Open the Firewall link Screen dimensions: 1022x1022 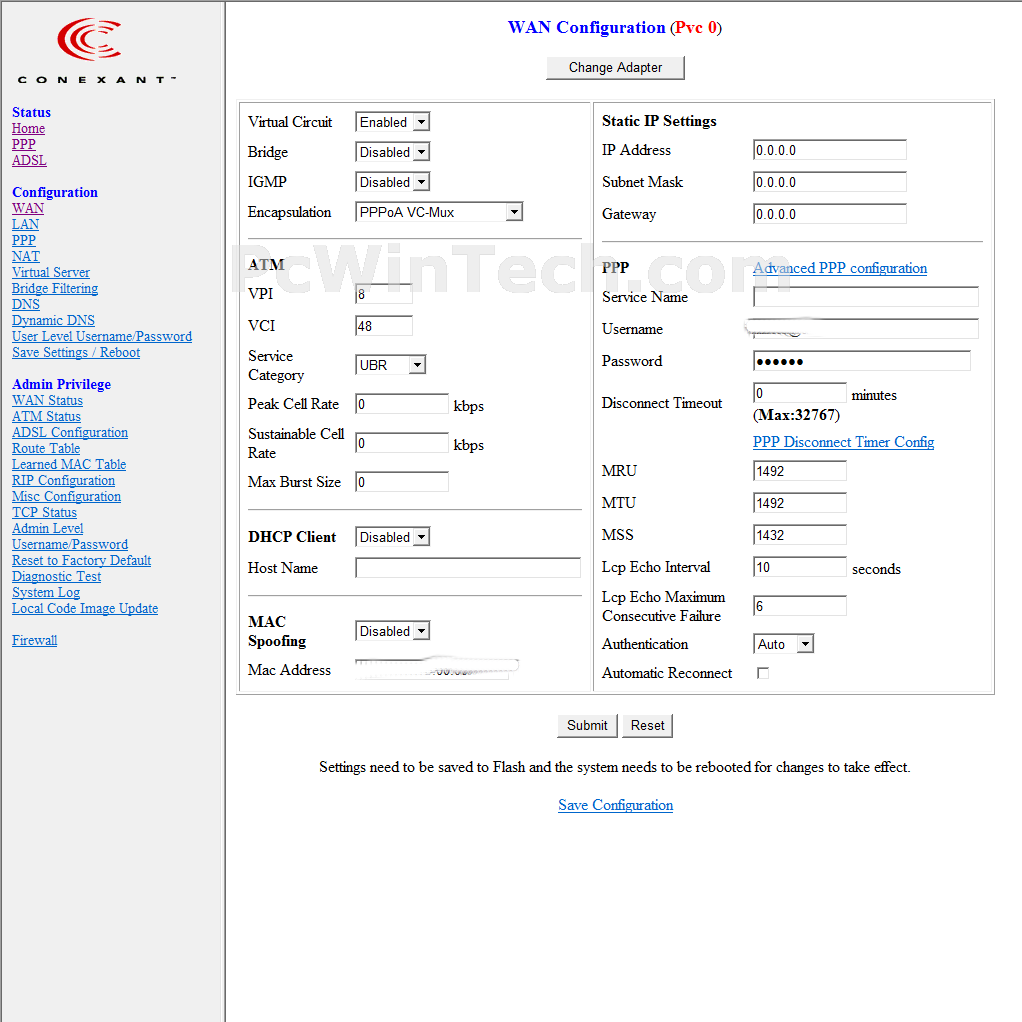pyautogui.click(x=35, y=640)
